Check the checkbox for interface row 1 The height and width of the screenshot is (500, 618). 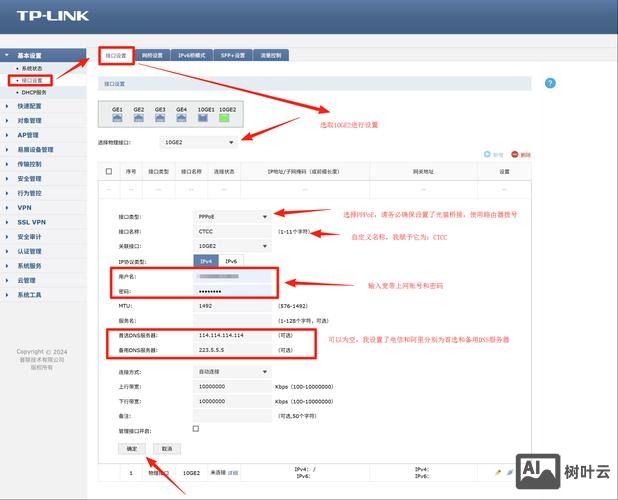108,471
